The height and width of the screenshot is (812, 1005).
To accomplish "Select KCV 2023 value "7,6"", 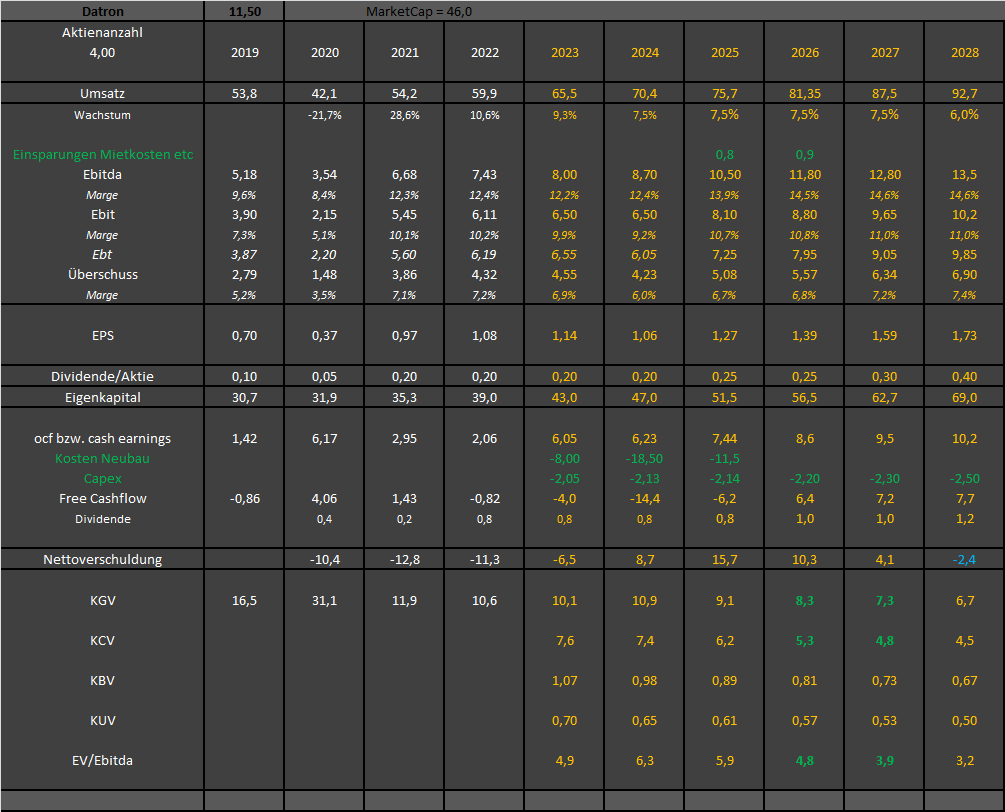I will pyautogui.click(x=565, y=640).
